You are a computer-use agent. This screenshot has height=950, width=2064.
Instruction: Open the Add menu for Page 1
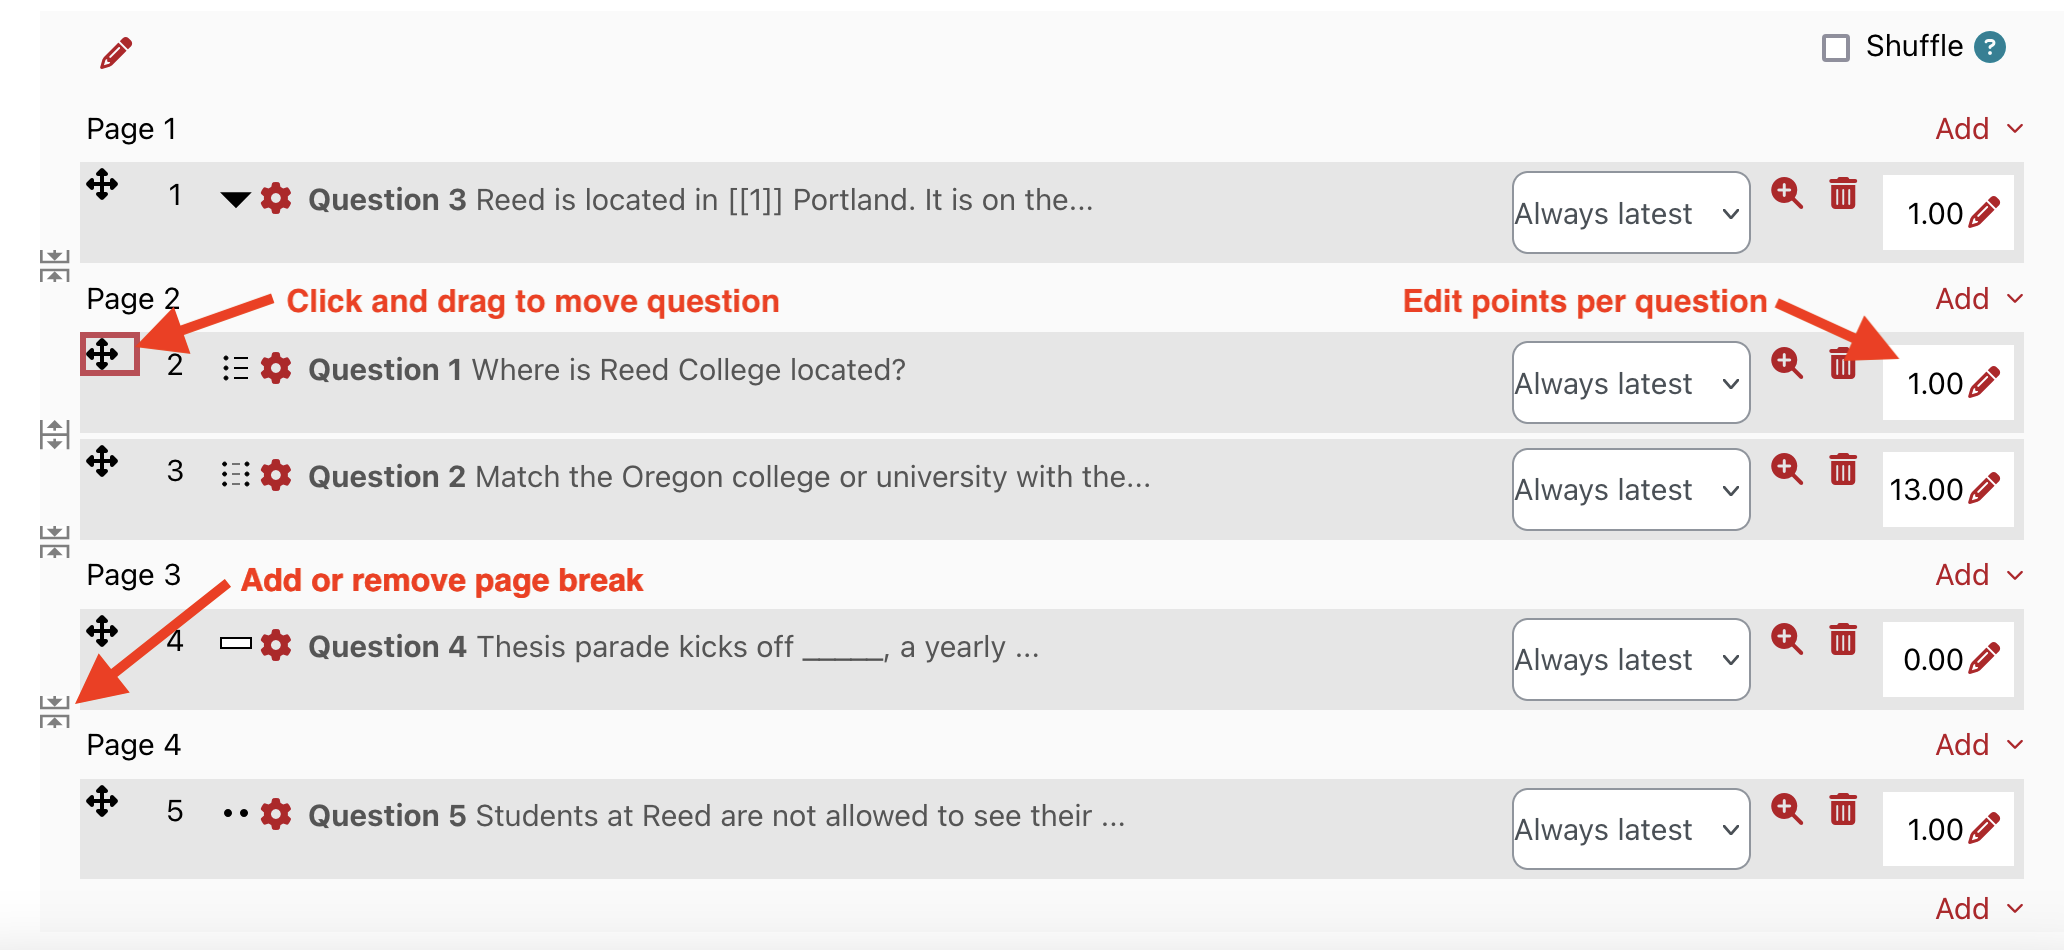point(1978,129)
